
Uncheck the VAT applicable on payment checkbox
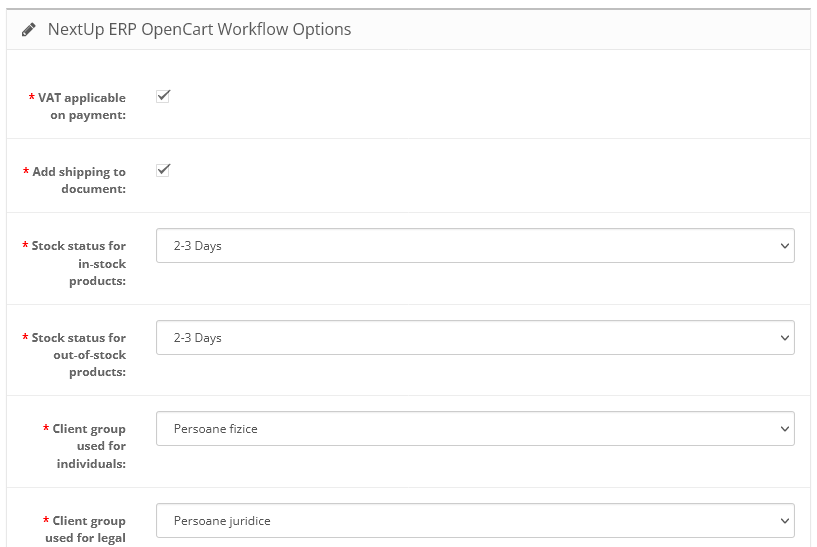coord(163,96)
